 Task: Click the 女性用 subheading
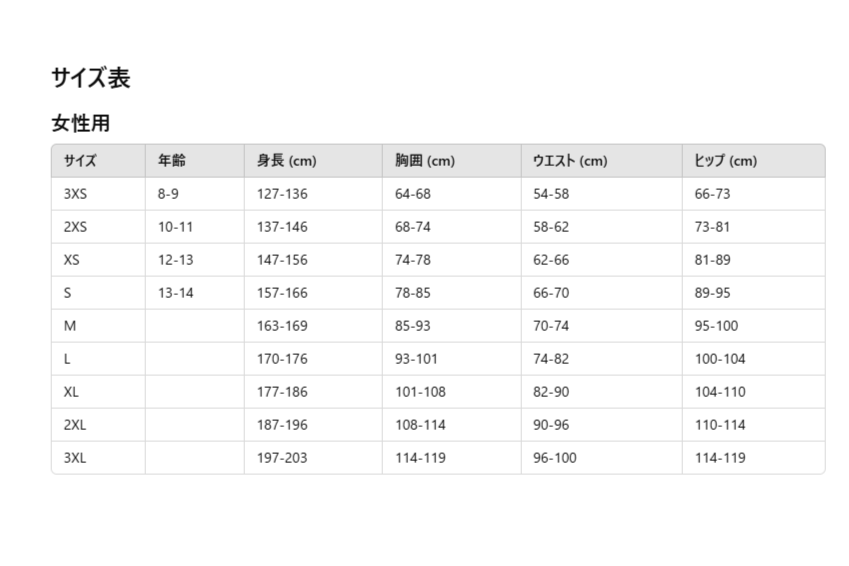point(81,123)
